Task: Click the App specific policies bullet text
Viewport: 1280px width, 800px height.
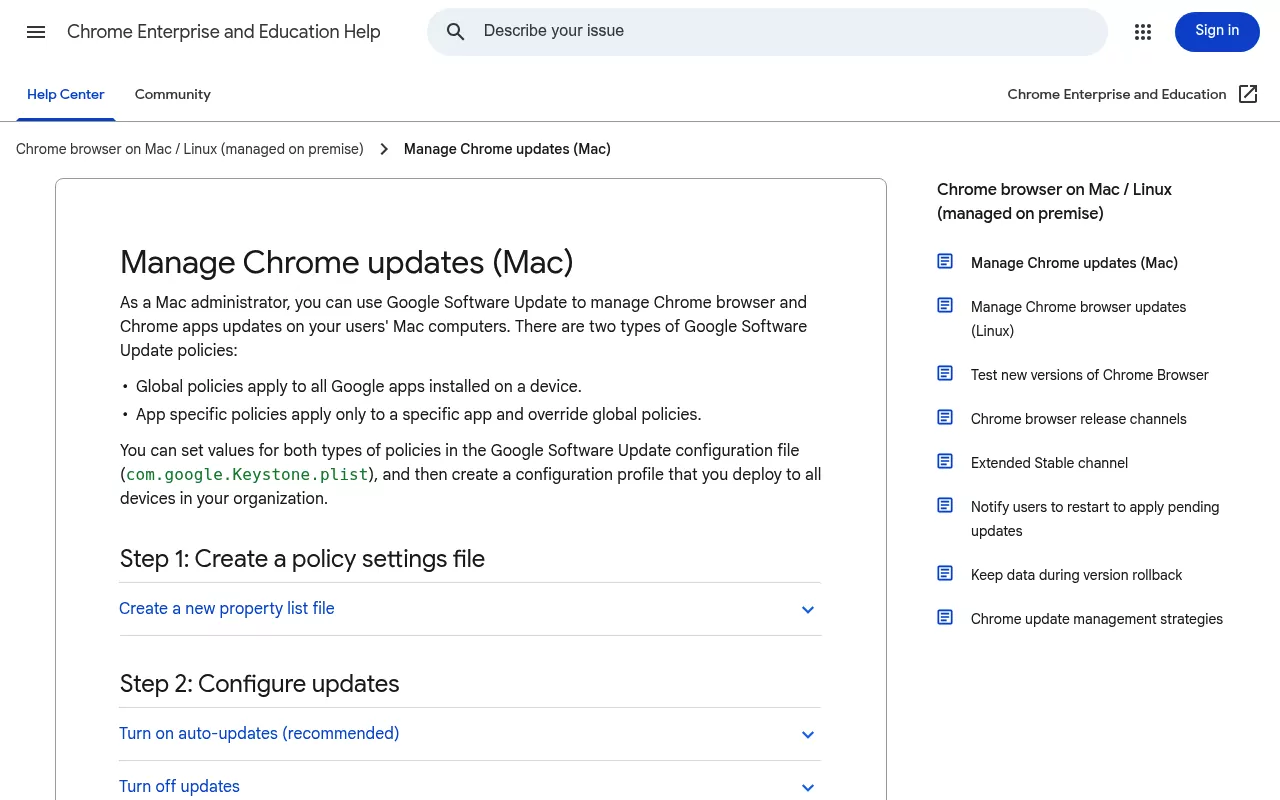Action: point(418,414)
